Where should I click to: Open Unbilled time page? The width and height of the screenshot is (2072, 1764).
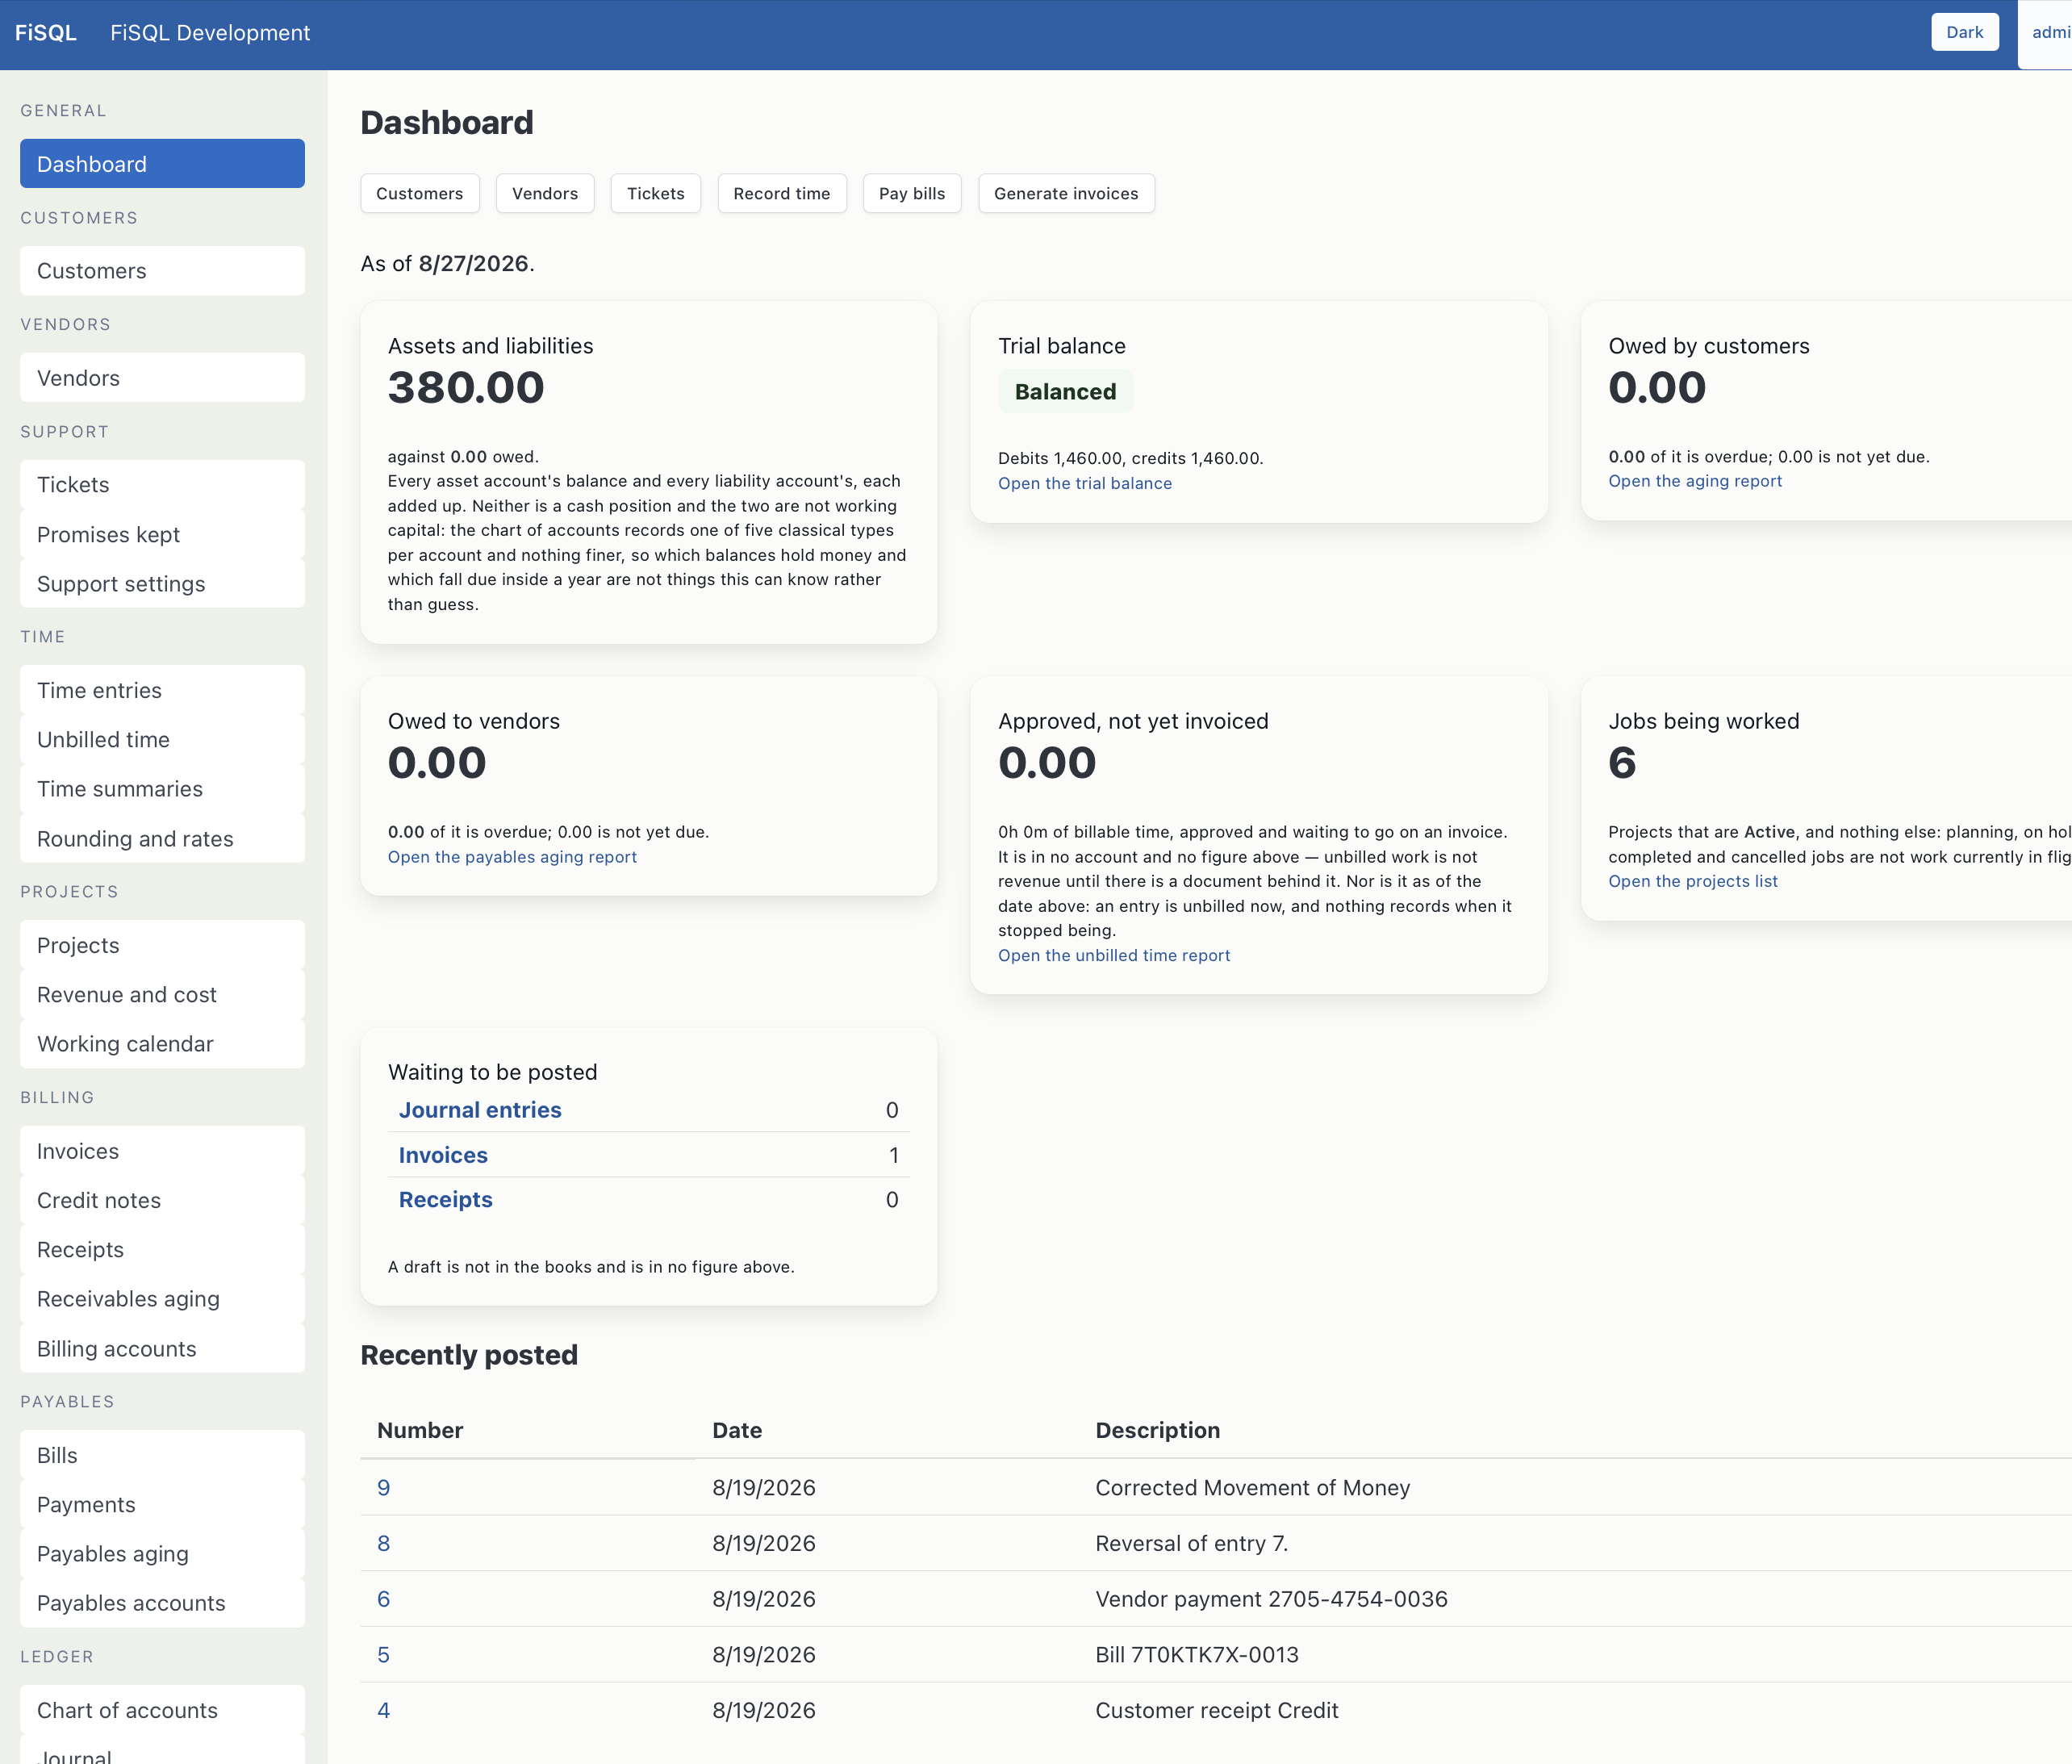coord(162,740)
